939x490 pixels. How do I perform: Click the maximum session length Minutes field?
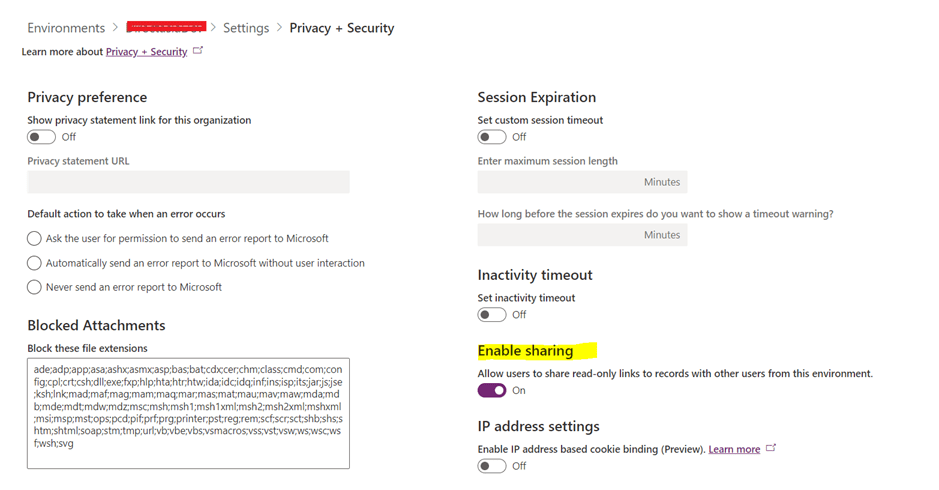tap(582, 182)
